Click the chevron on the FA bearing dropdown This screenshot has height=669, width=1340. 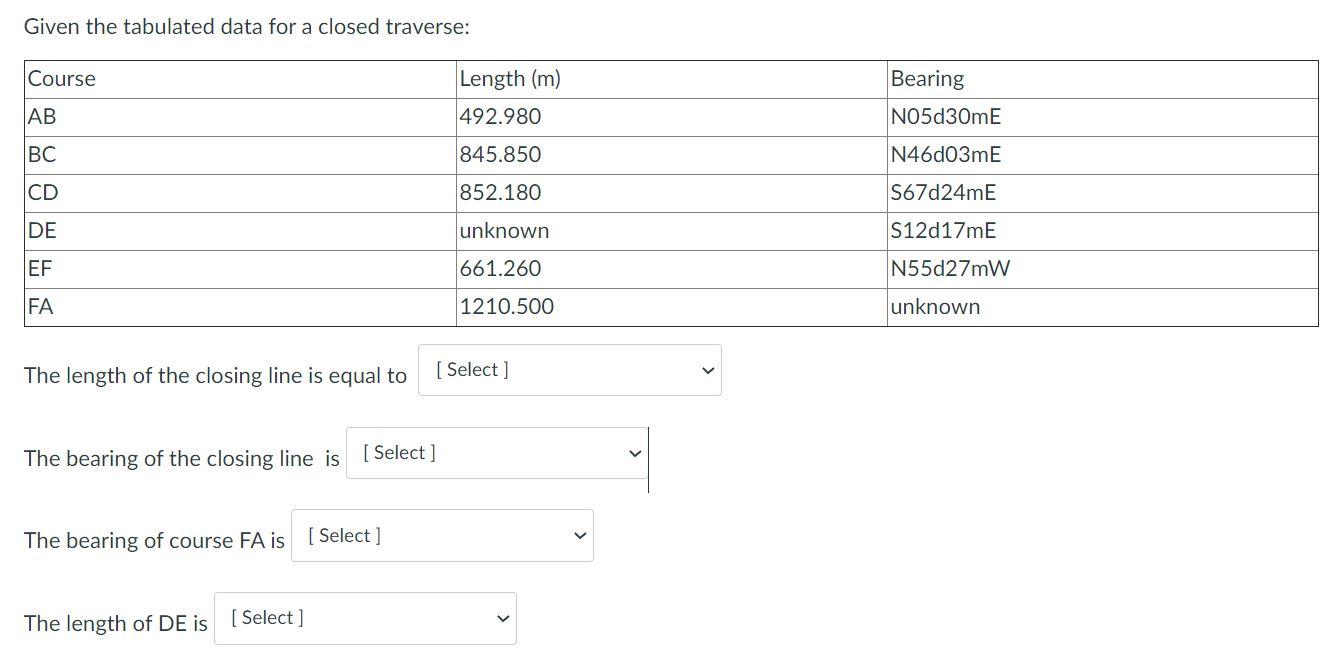click(579, 535)
